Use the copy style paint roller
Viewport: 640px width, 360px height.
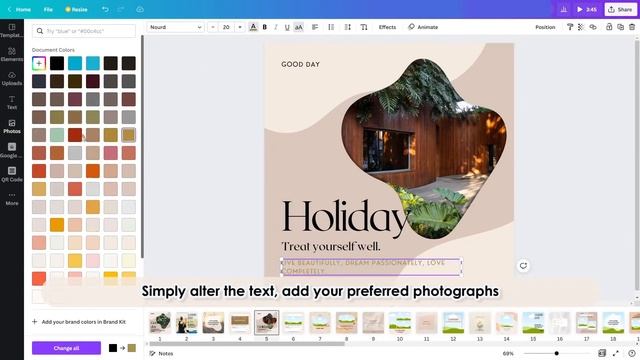pos(569,27)
